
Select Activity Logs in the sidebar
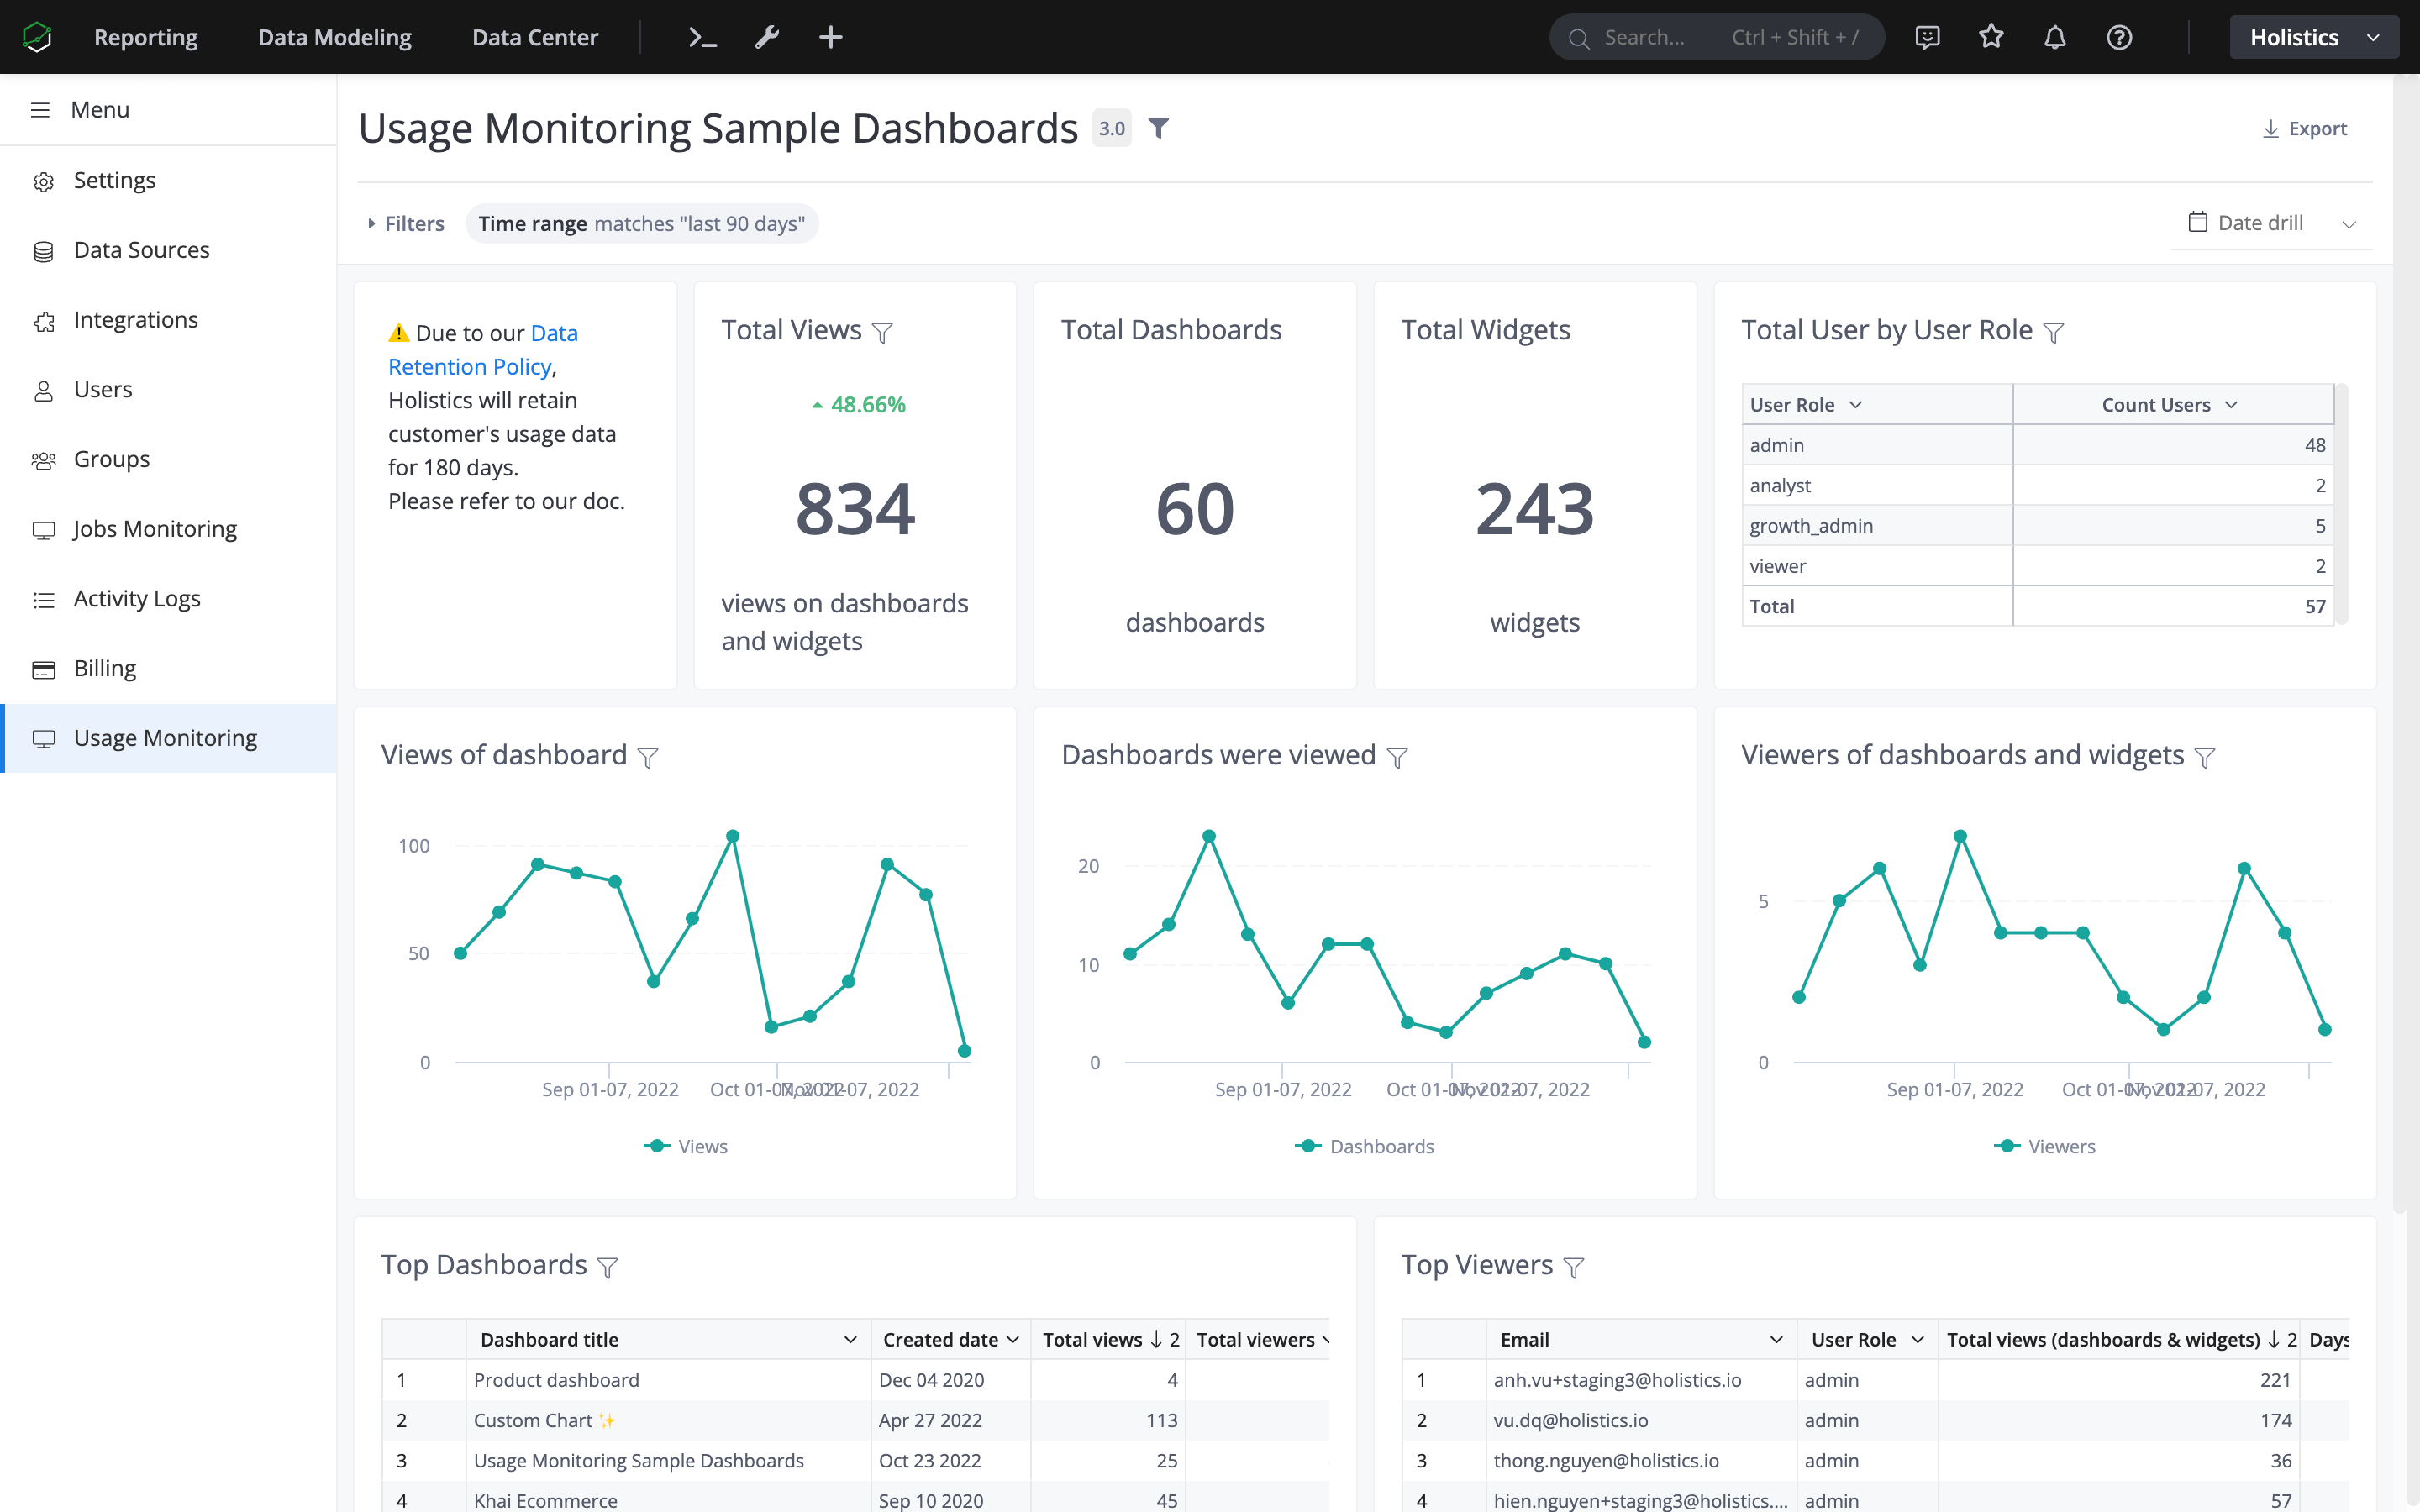[137, 598]
